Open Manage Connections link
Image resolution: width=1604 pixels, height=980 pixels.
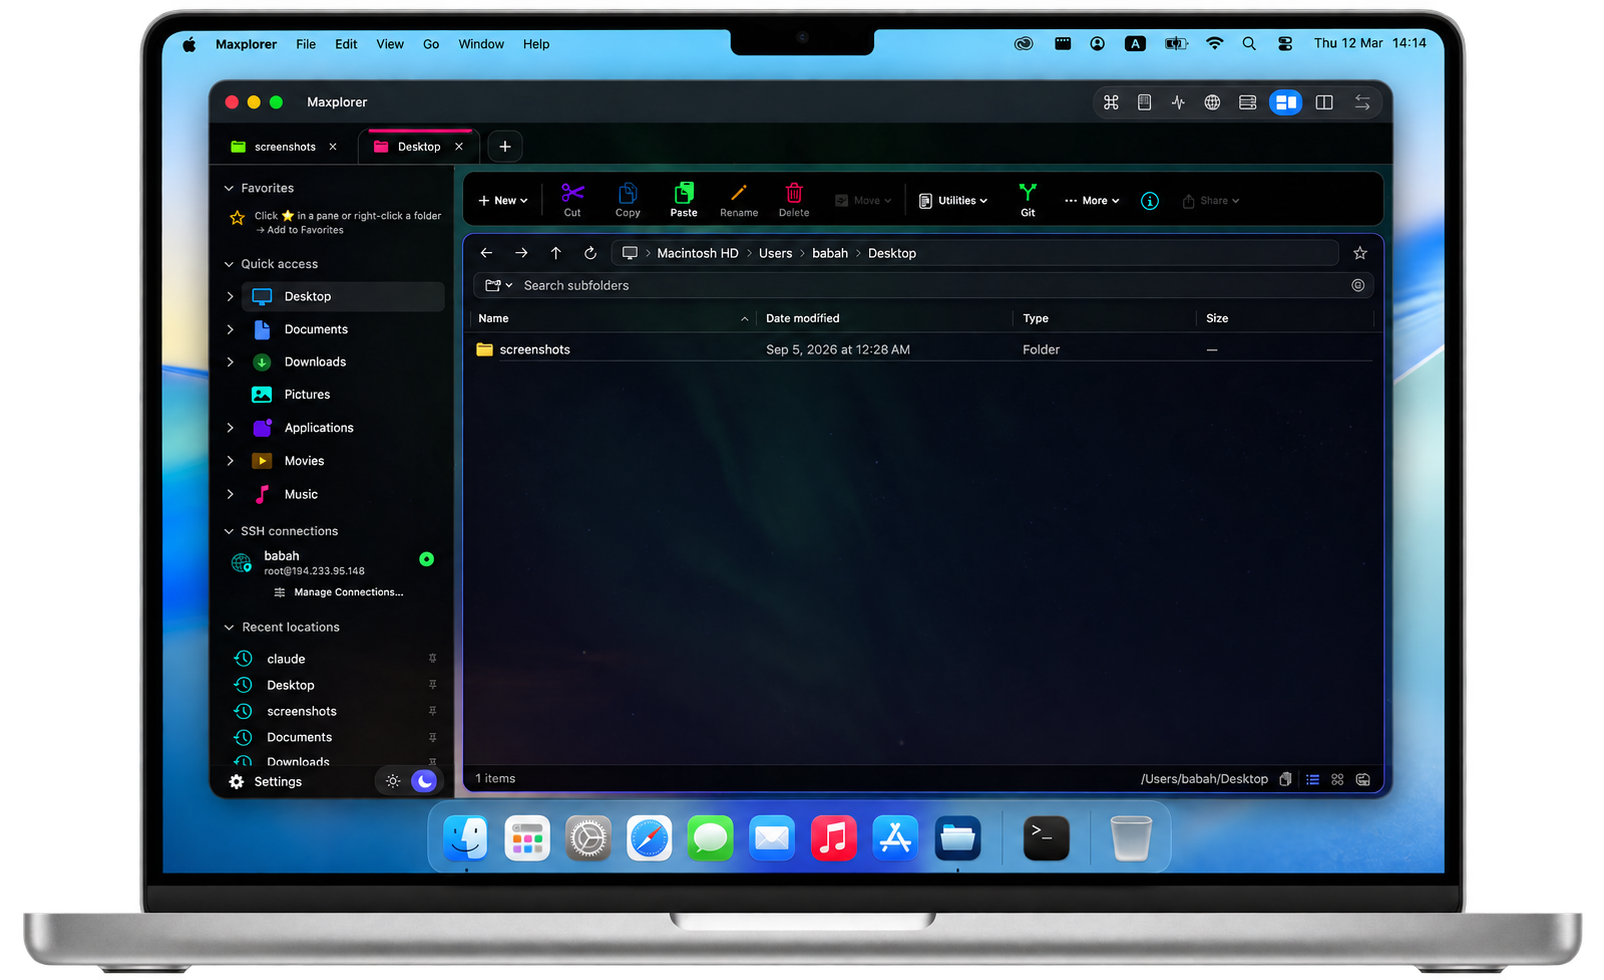click(x=338, y=592)
